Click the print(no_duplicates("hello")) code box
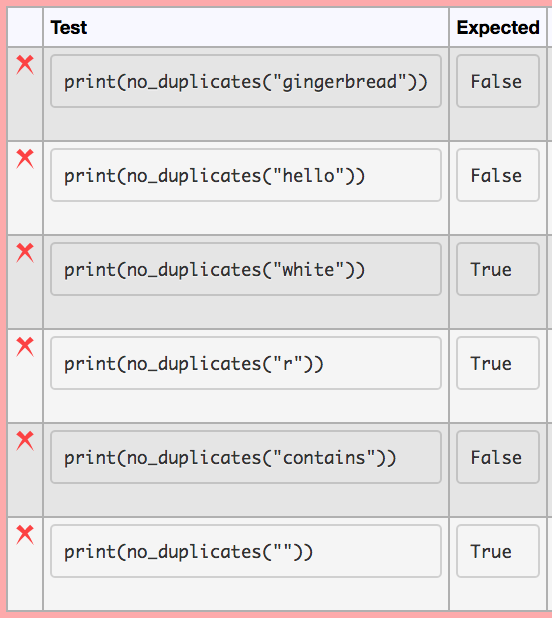552x618 pixels. point(246,175)
